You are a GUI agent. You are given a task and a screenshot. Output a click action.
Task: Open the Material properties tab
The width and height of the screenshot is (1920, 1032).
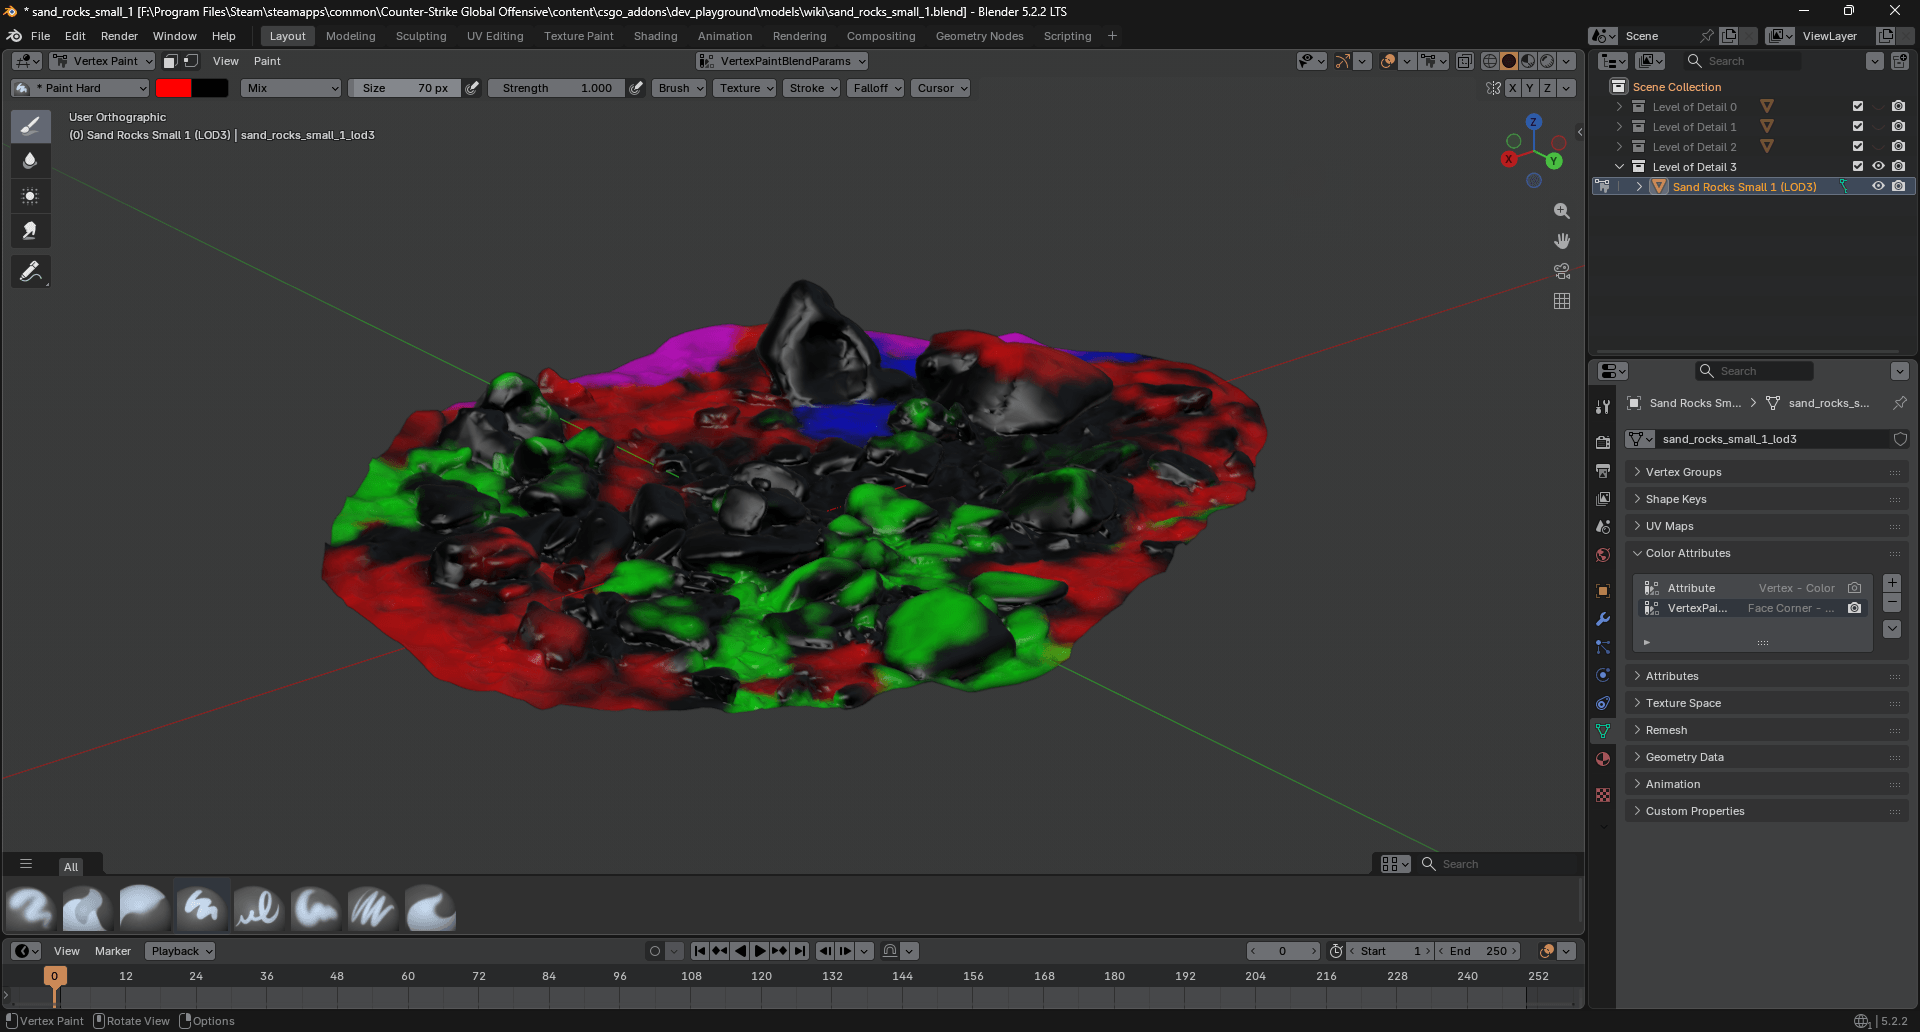click(1603, 759)
